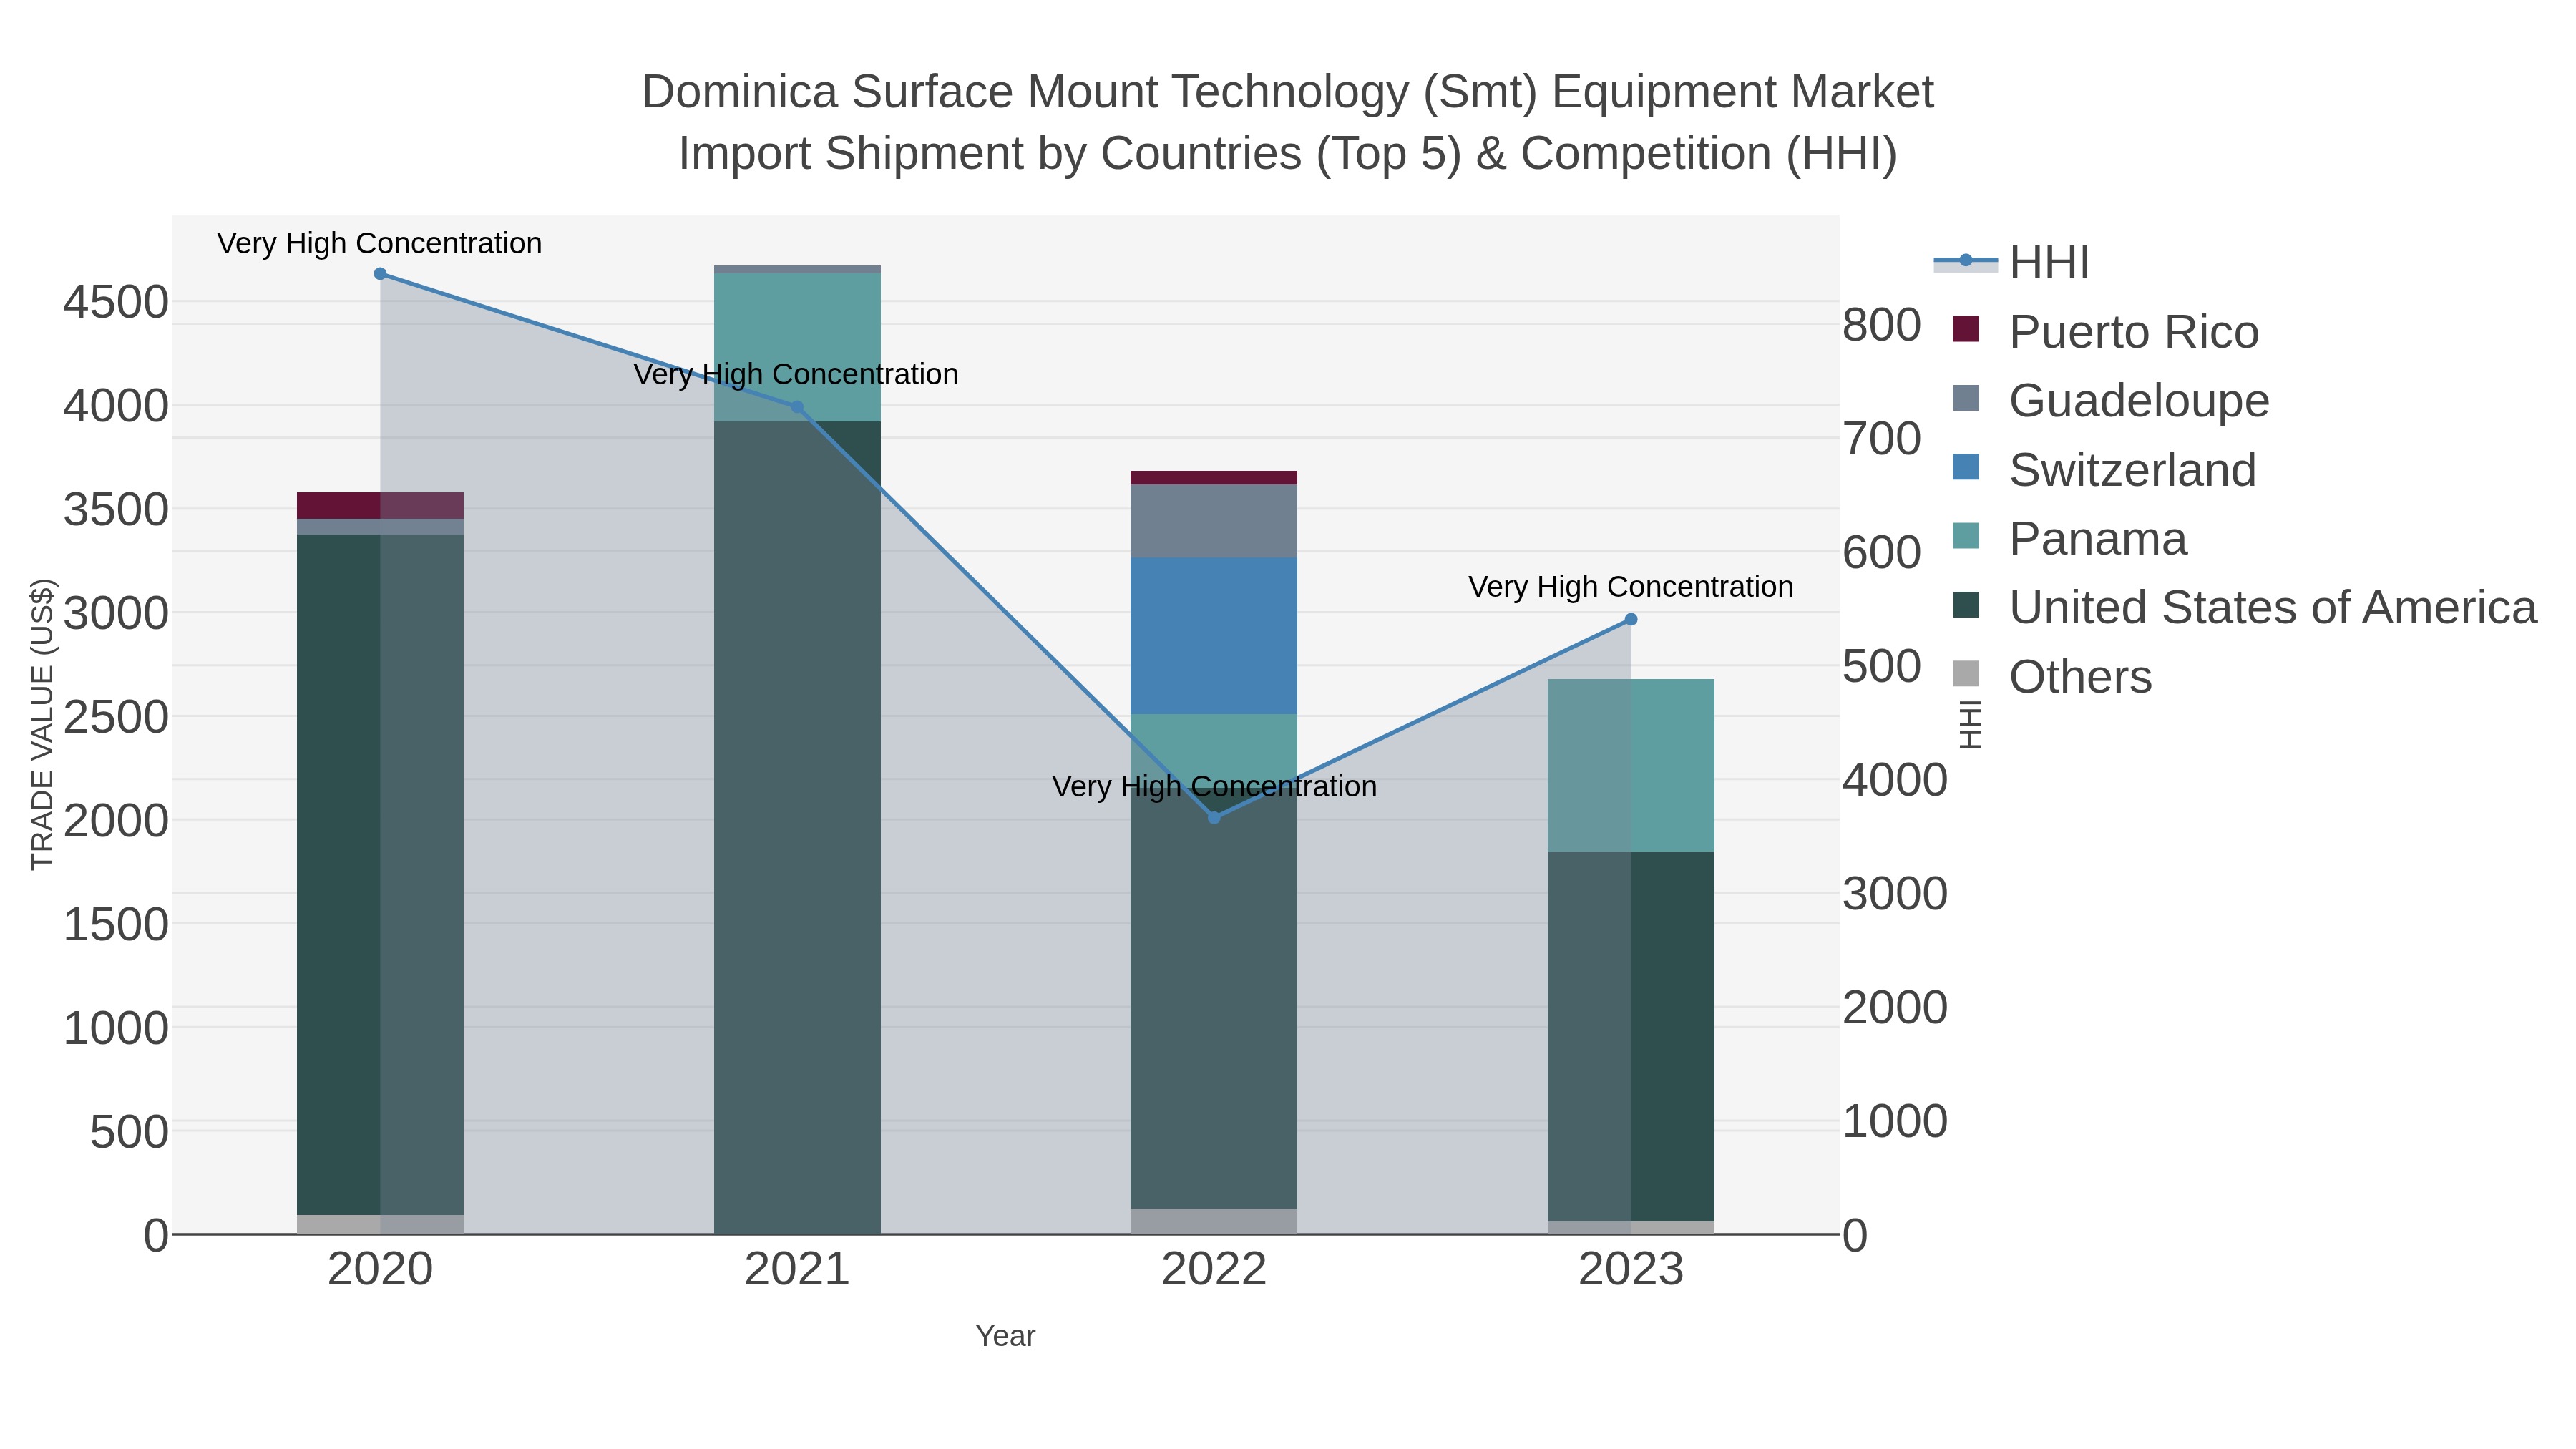Viewport: 2576px width, 1449px height.
Task: Click the 2020 Others gray bar segment
Action: click(x=380, y=1225)
